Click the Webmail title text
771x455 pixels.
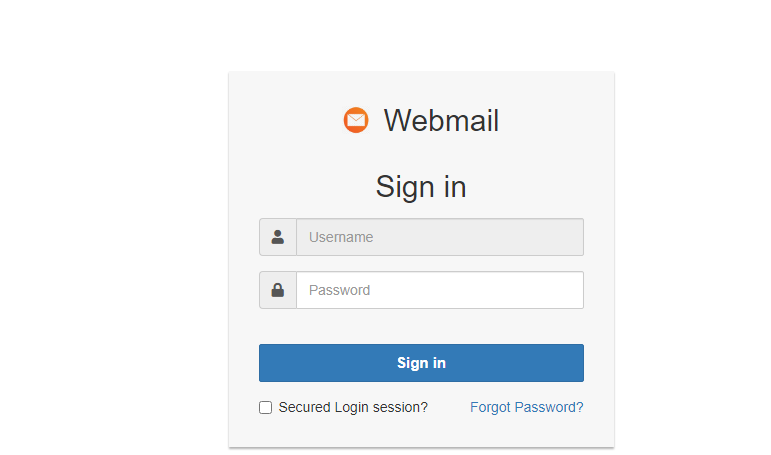click(441, 120)
